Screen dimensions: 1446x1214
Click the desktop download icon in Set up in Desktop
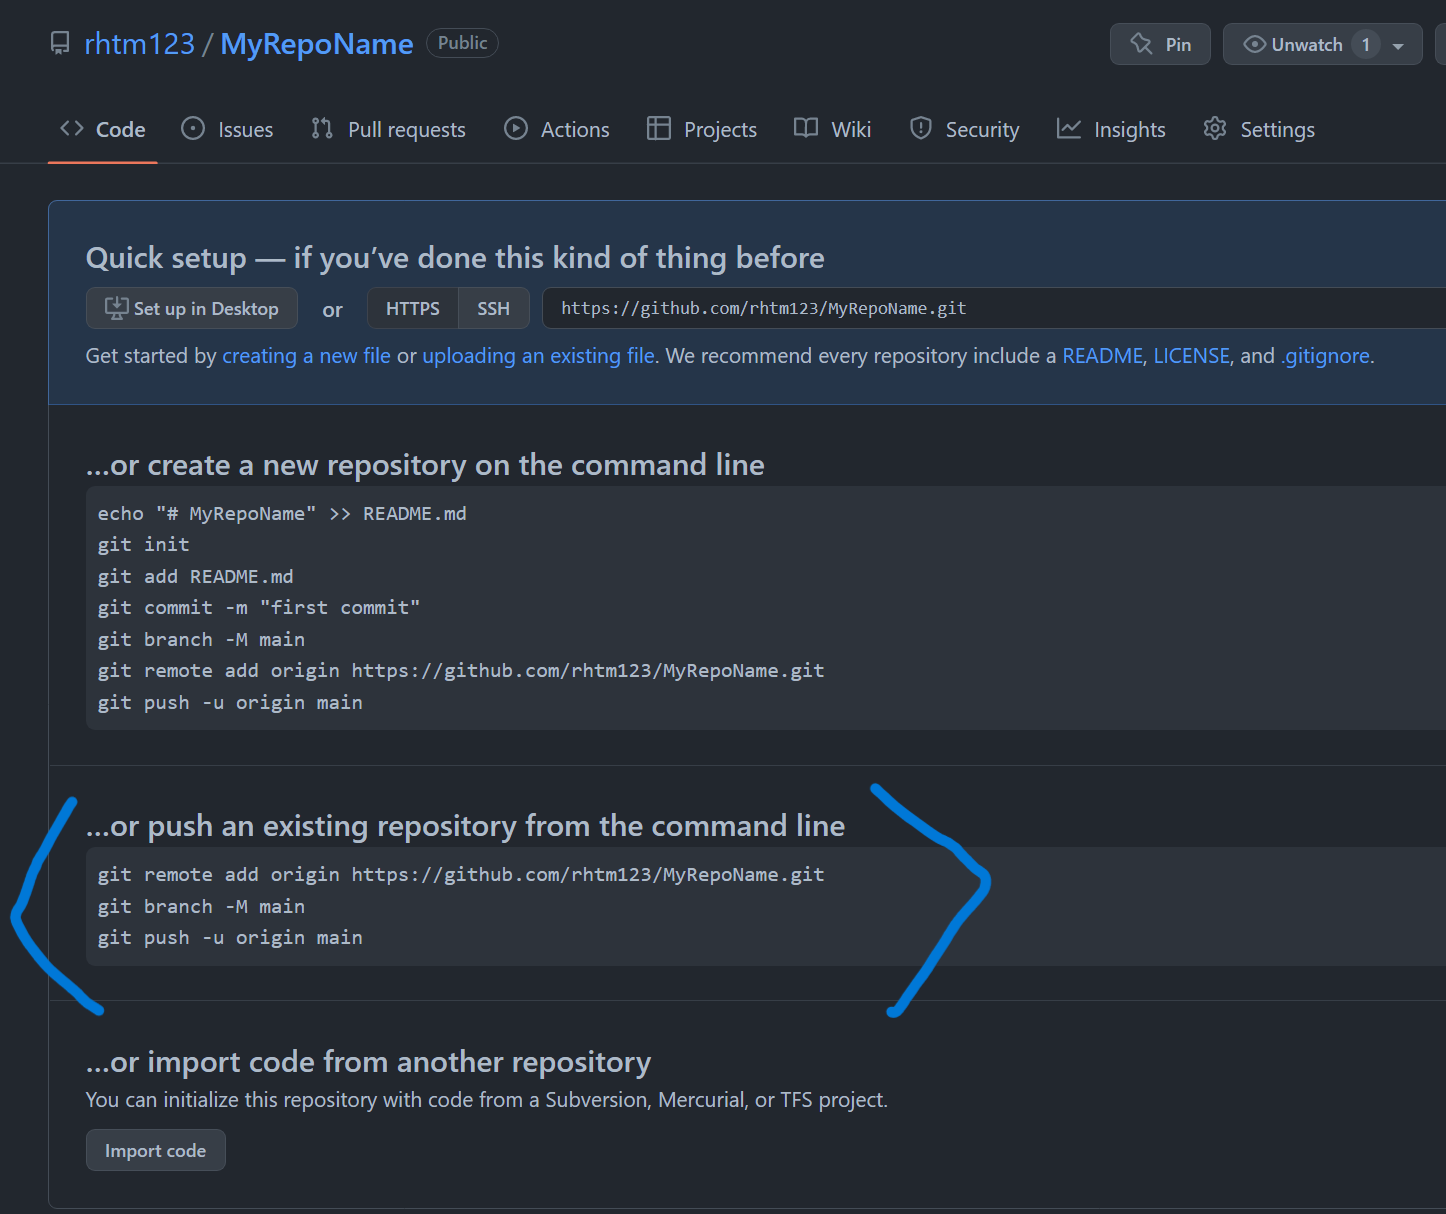[x=117, y=308]
